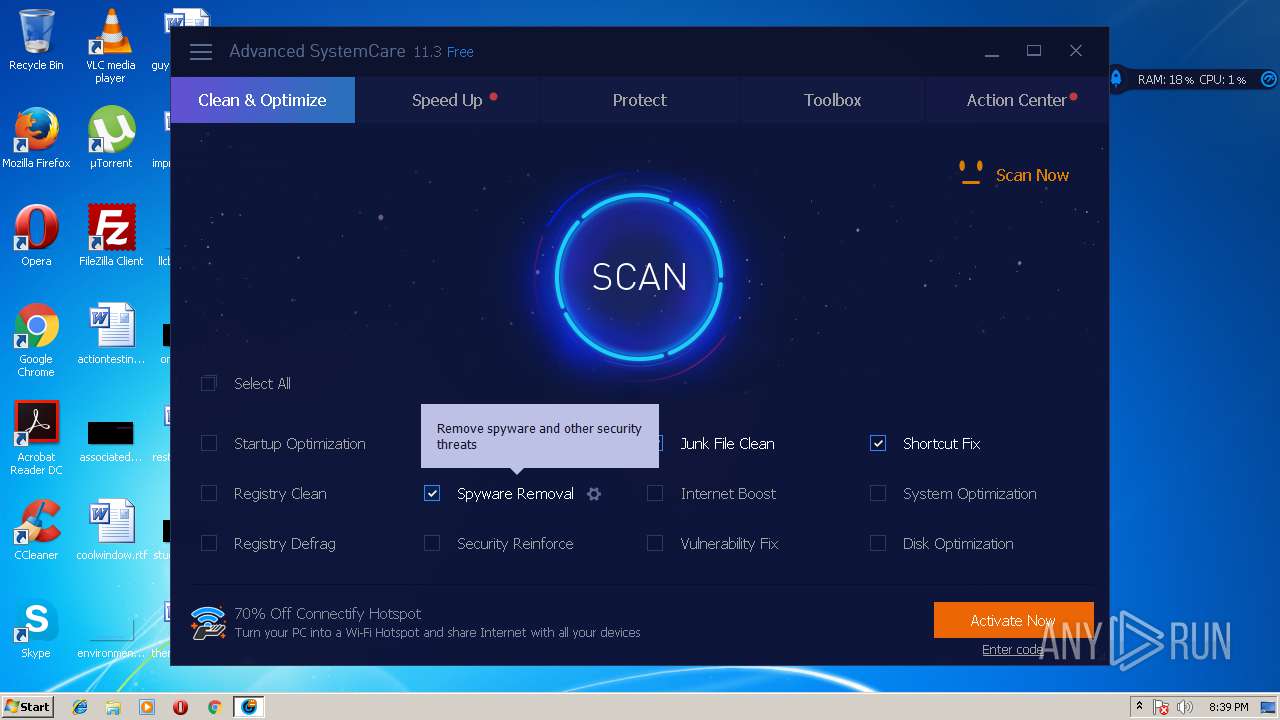Click the taskbar clock showing 8:39 PM
This screenshot has width=1280, height=720.
tap(1228, 707)
